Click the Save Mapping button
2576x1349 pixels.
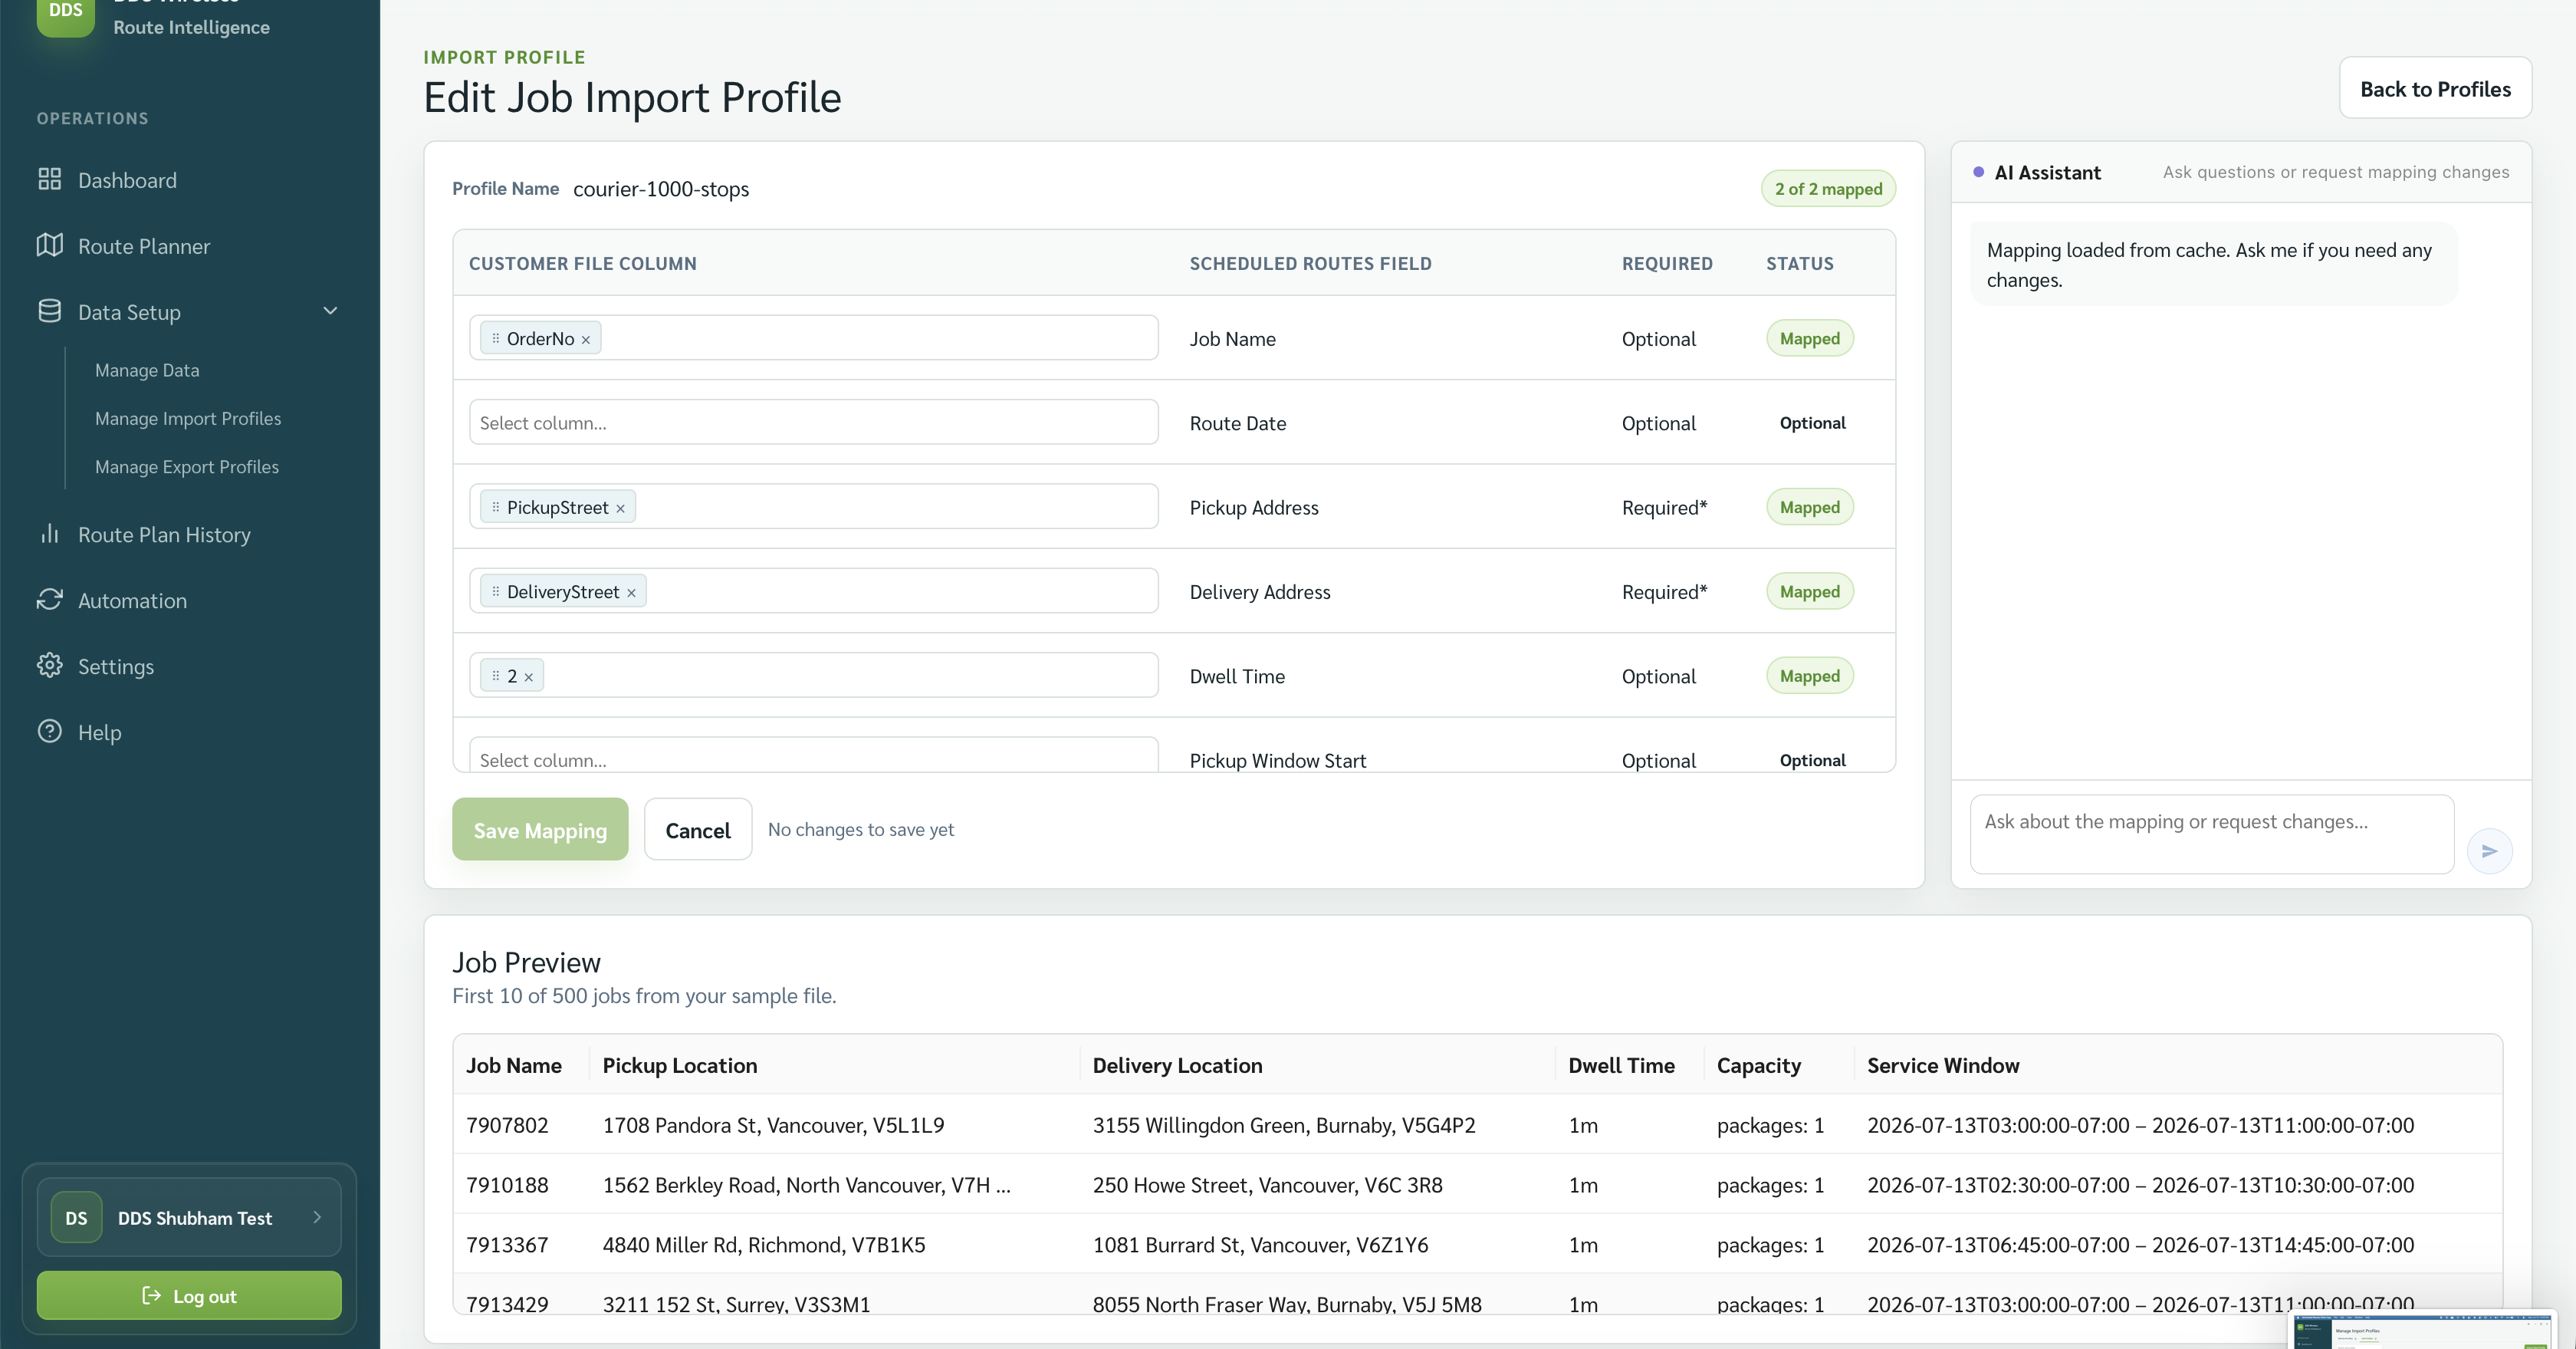[540, 829]
